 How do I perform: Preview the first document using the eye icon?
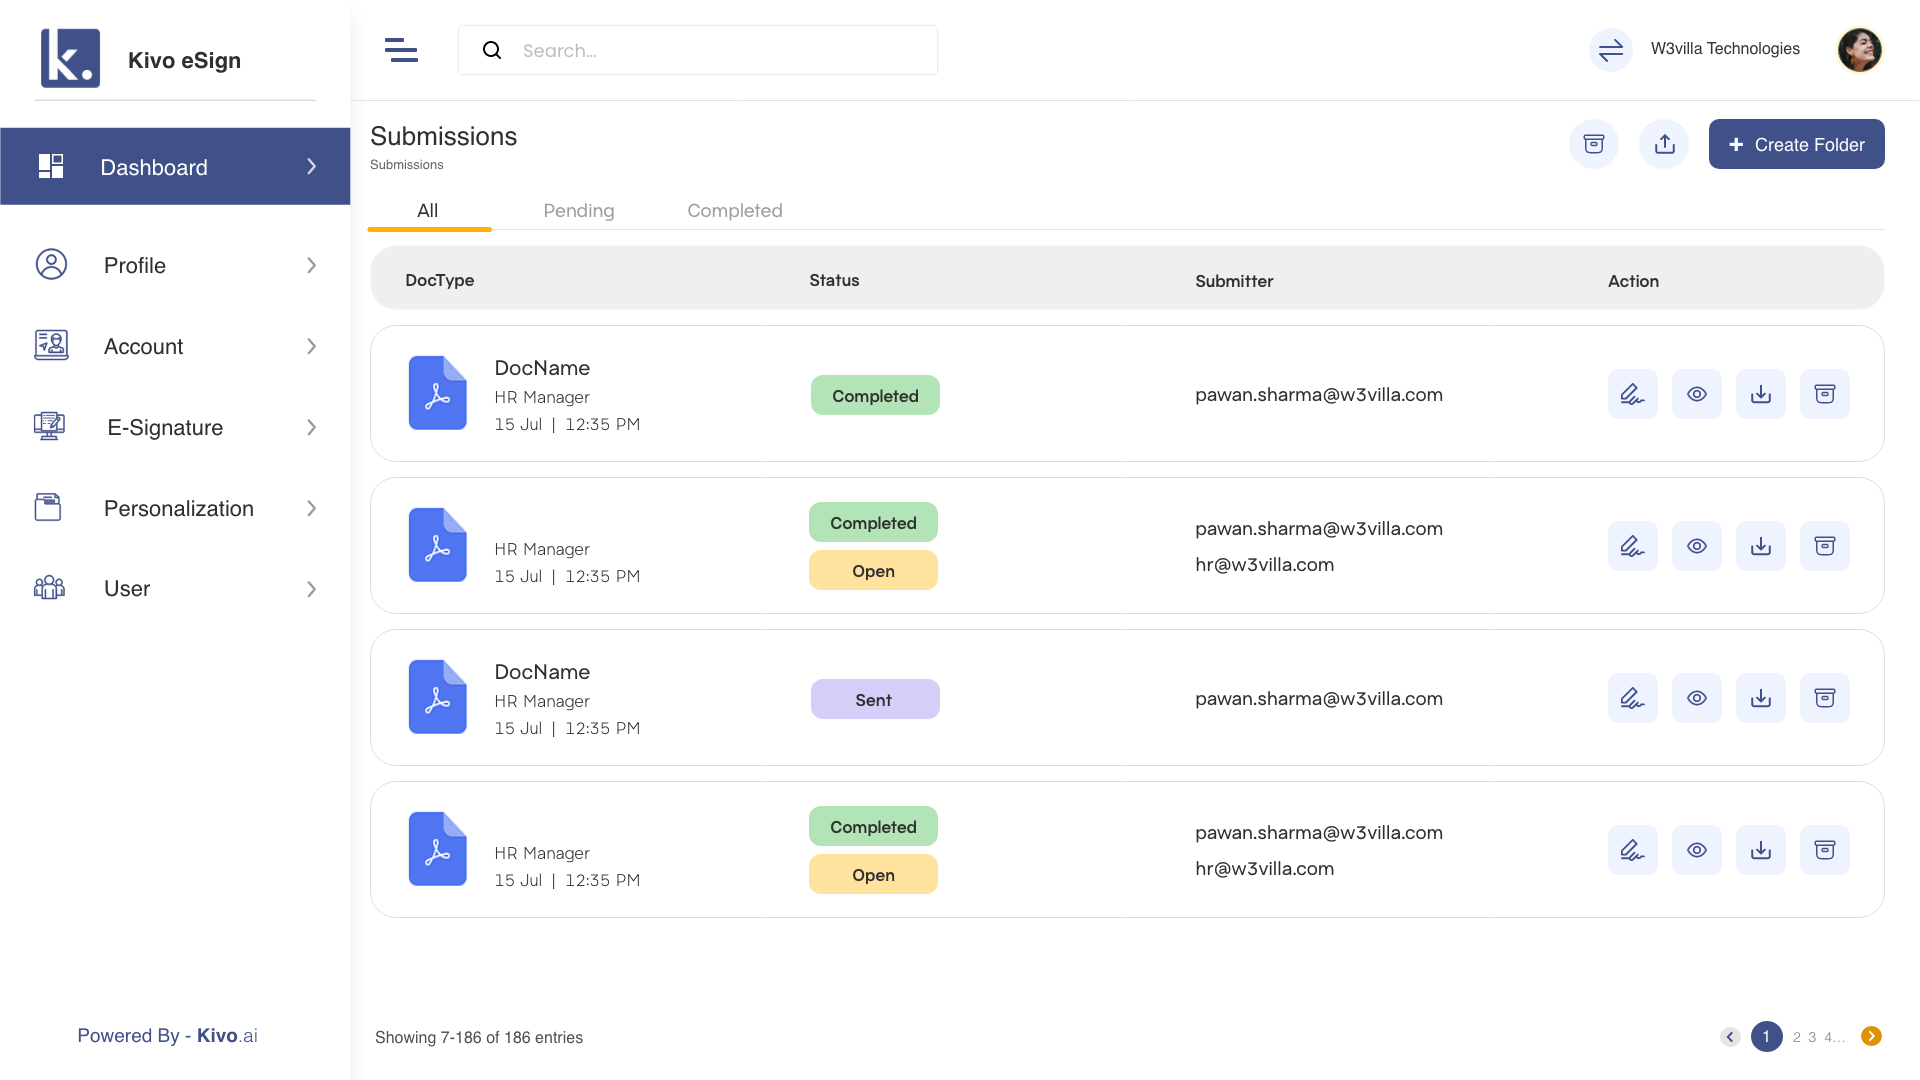(1697, 393)
